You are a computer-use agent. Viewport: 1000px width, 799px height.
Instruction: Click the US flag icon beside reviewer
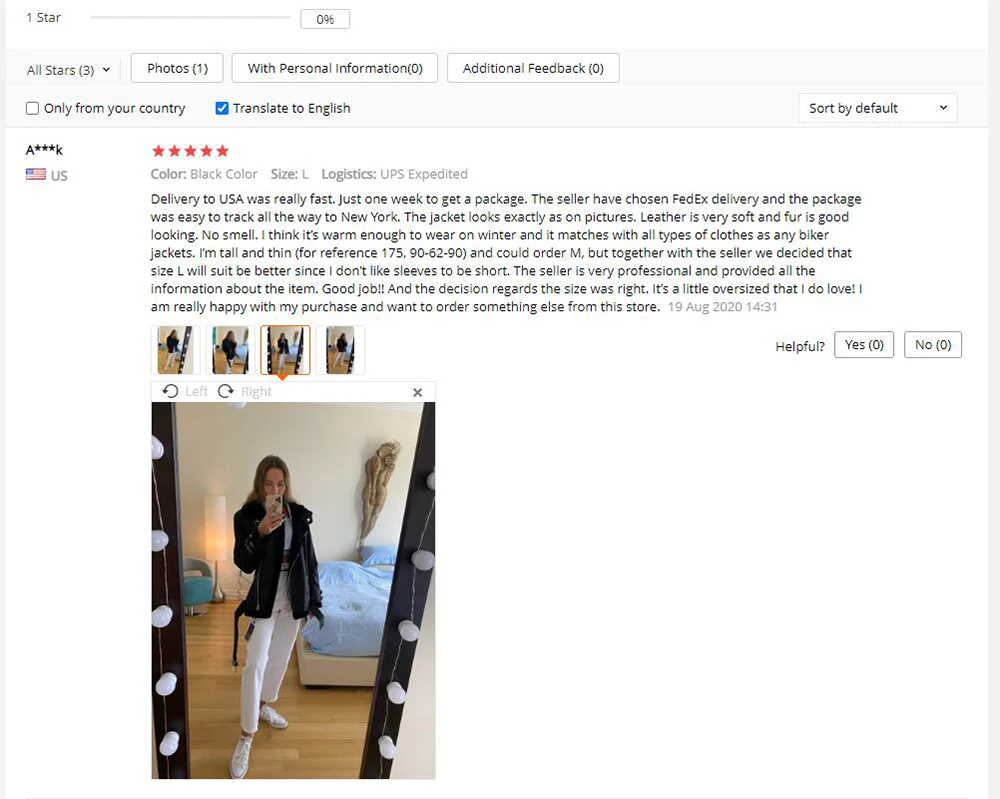click(36, 174)
